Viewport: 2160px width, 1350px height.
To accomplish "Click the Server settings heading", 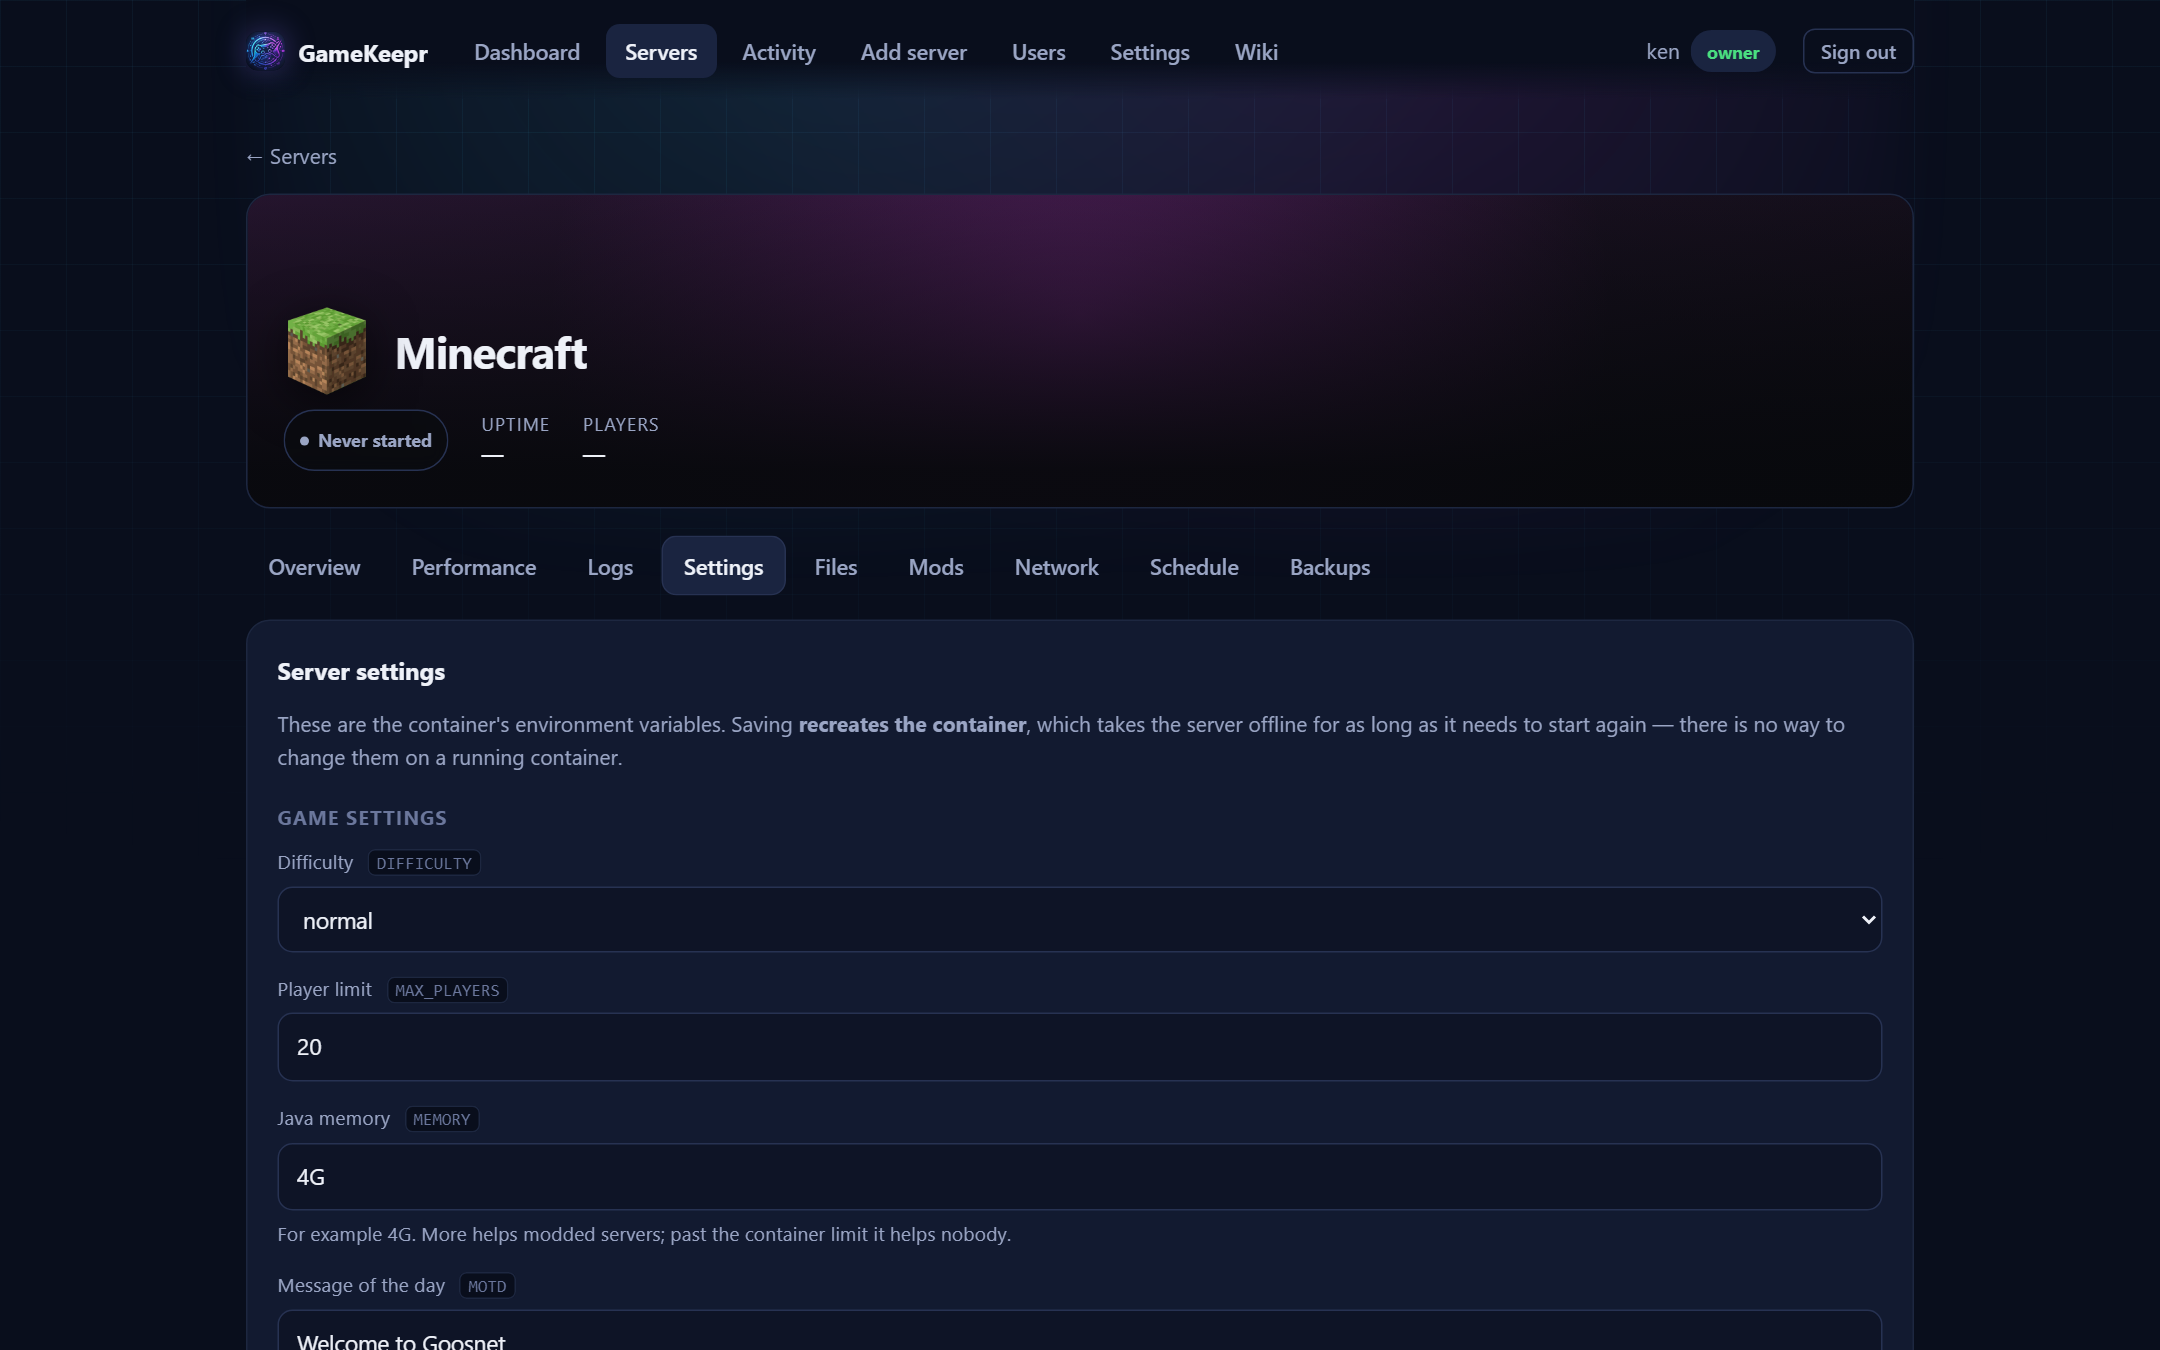I will (361, 672).
